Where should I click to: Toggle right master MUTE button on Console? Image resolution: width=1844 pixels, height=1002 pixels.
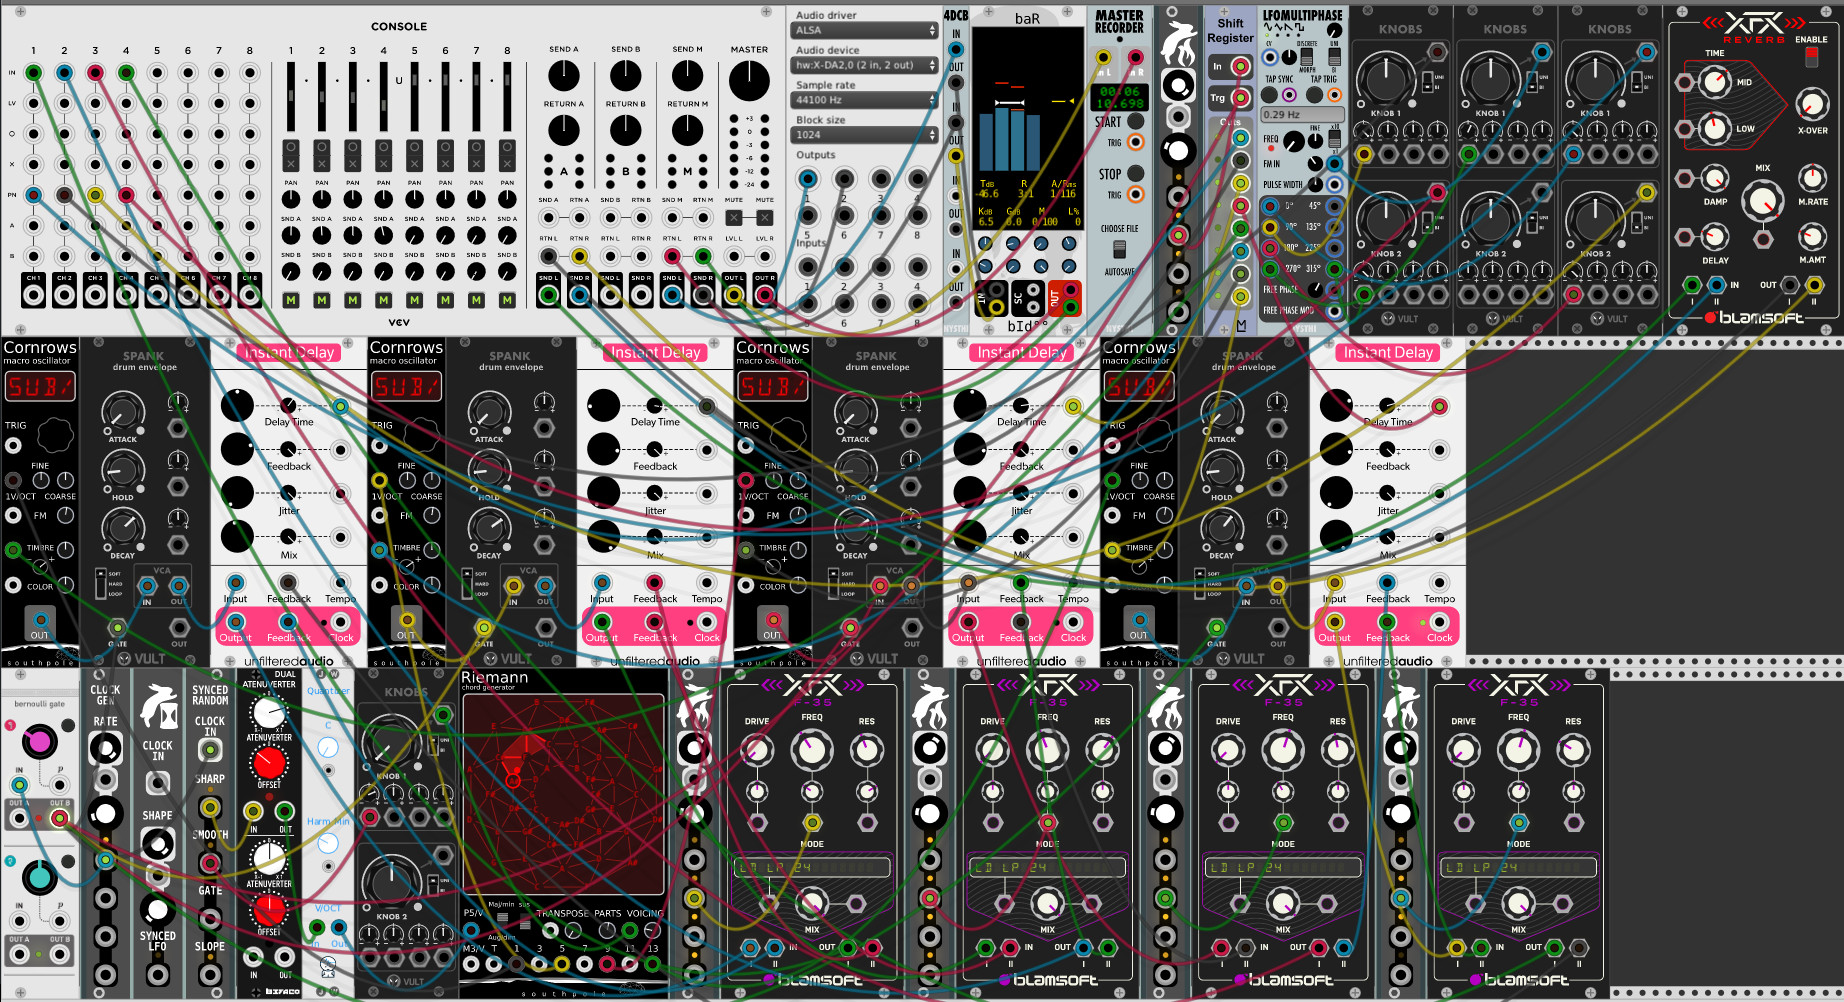(x=765, y=217)
